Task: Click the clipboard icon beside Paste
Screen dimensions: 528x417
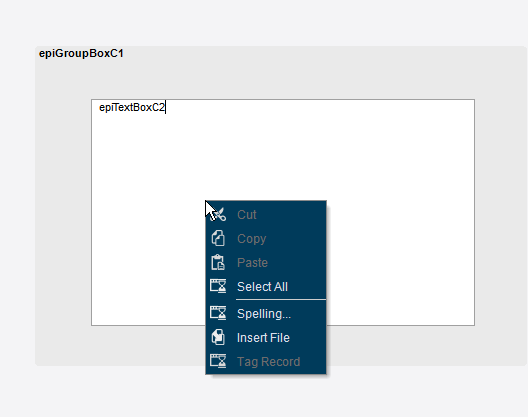Action: click(x=218, y=262)
